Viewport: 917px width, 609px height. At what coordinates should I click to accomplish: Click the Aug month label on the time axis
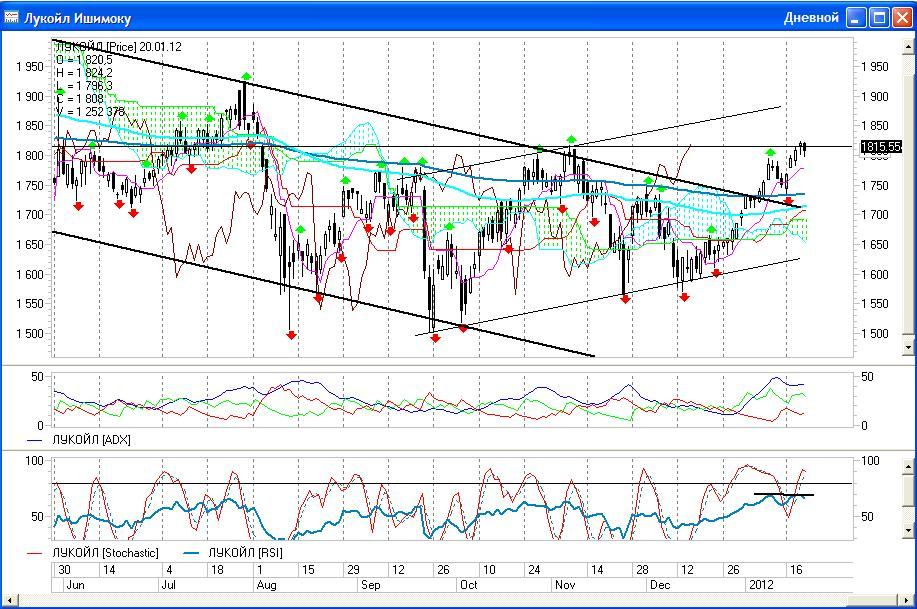266,585
